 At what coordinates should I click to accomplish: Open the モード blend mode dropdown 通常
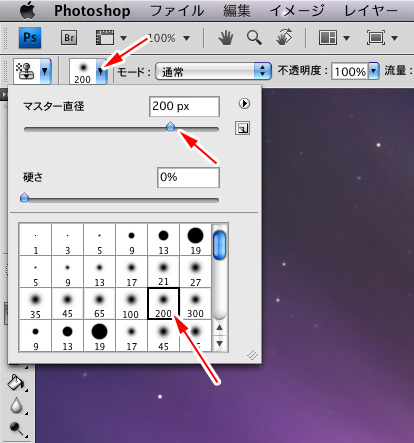[213, 71]
